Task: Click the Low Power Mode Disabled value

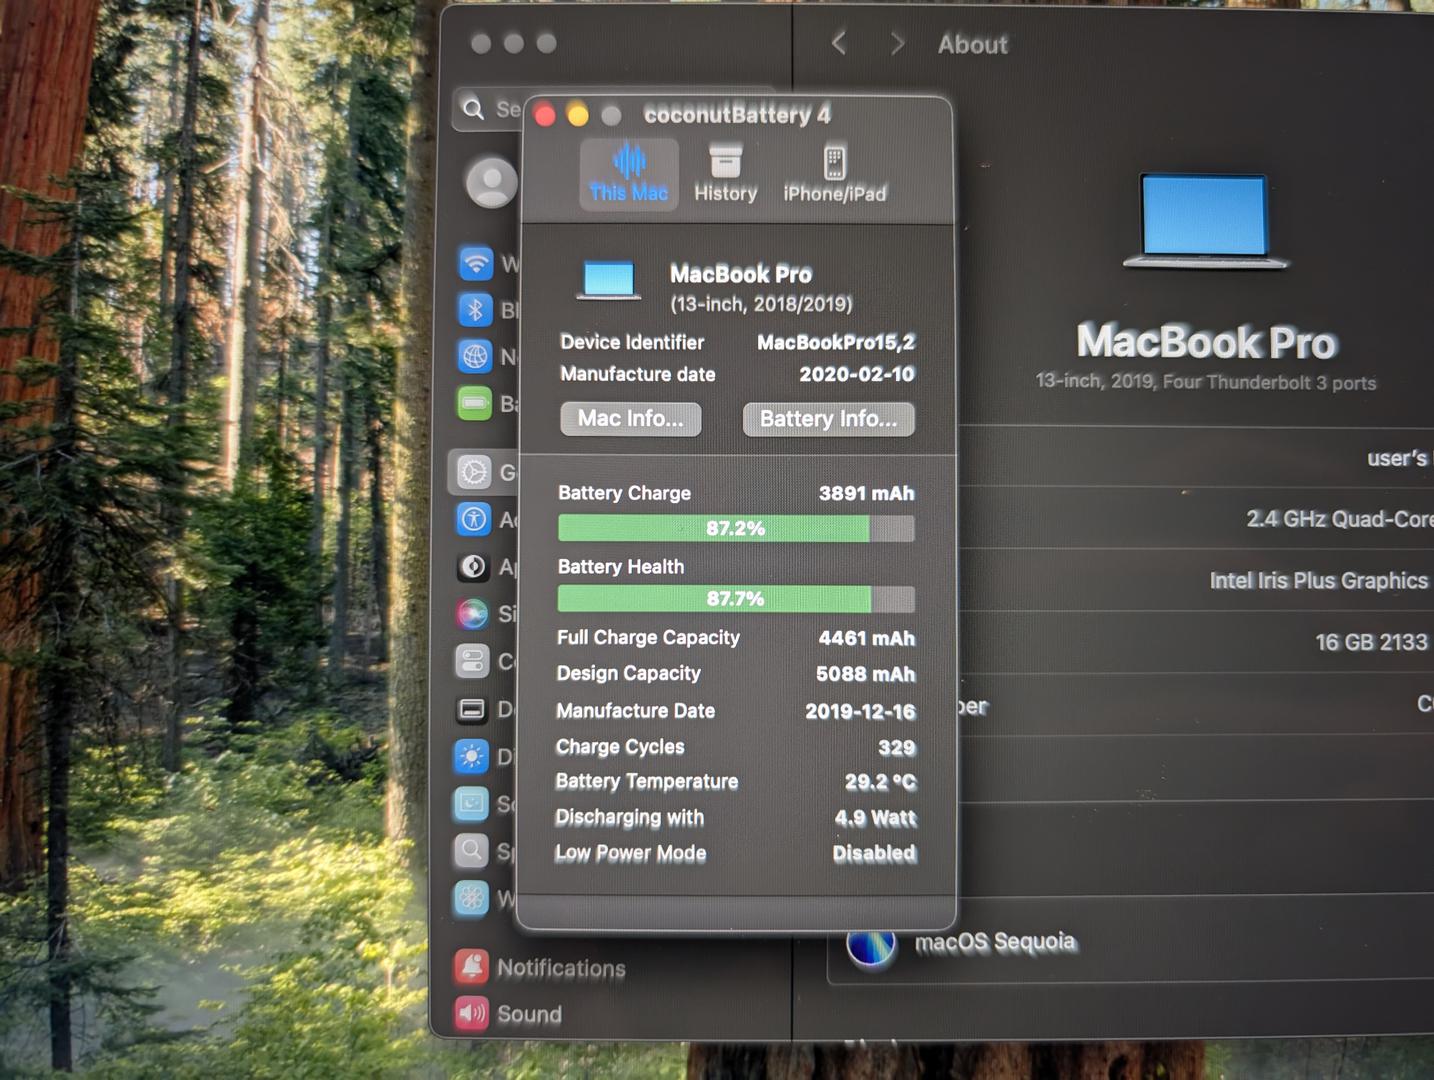Action: click(875, 853)
